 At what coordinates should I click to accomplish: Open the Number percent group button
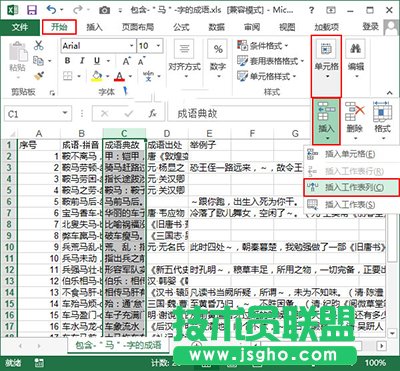[218, 60]
